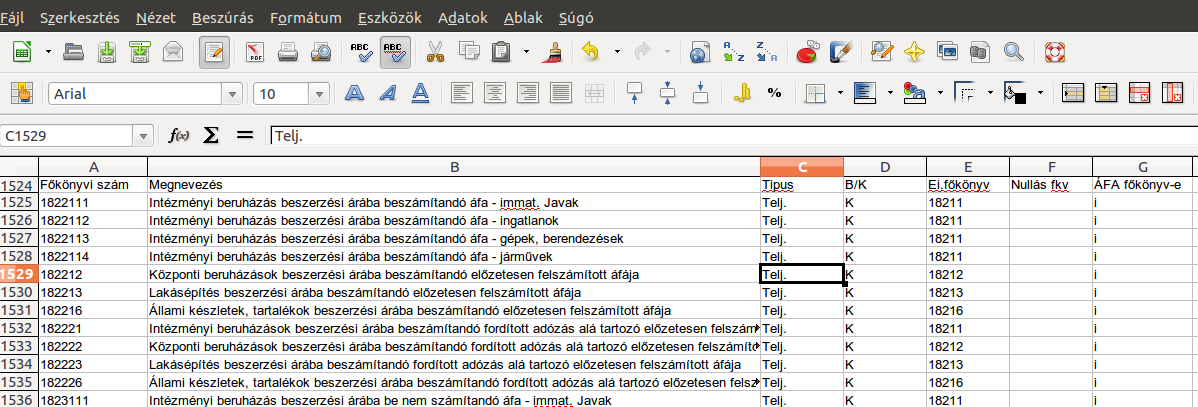Open the Beszúrás menu

click(x=223, y=18)
